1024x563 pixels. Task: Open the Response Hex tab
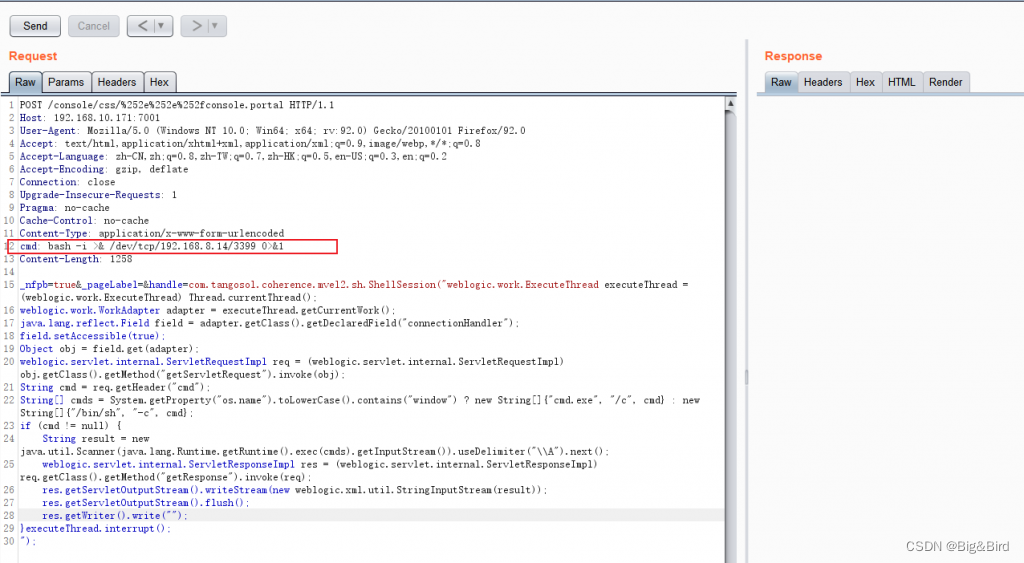tap(865, 82)
